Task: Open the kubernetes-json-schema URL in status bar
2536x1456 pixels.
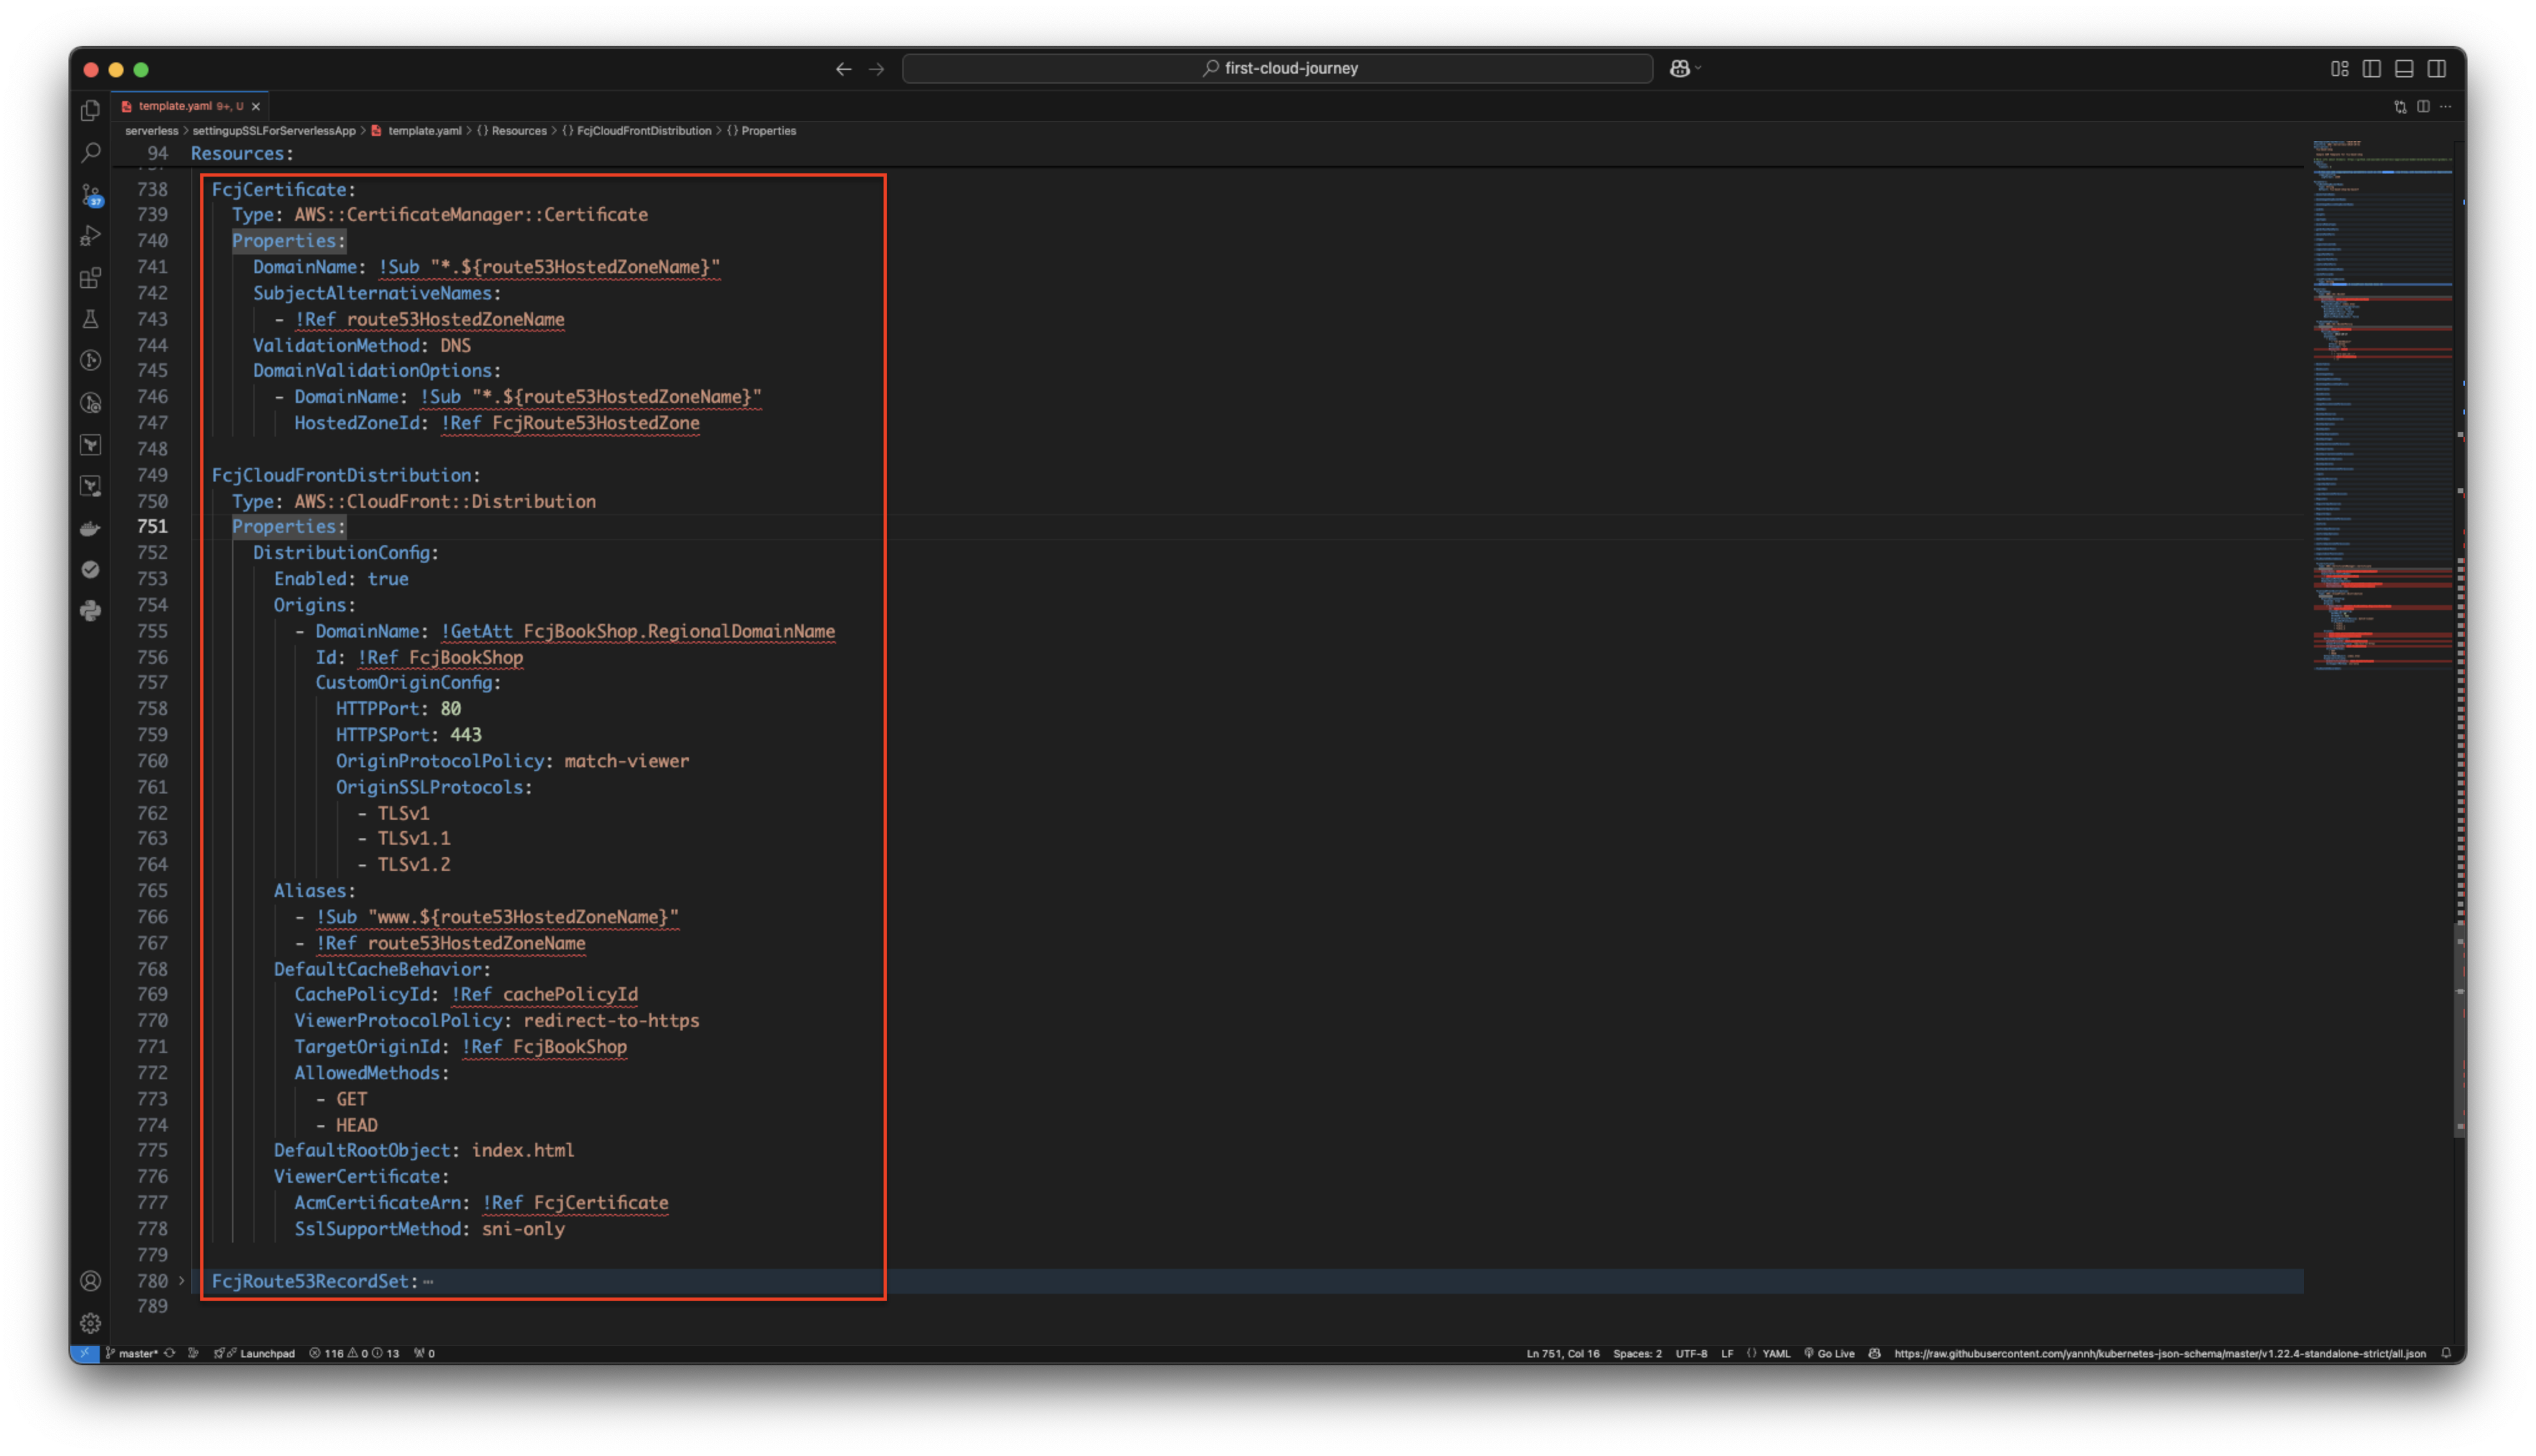Action: click(2160, 1353)
